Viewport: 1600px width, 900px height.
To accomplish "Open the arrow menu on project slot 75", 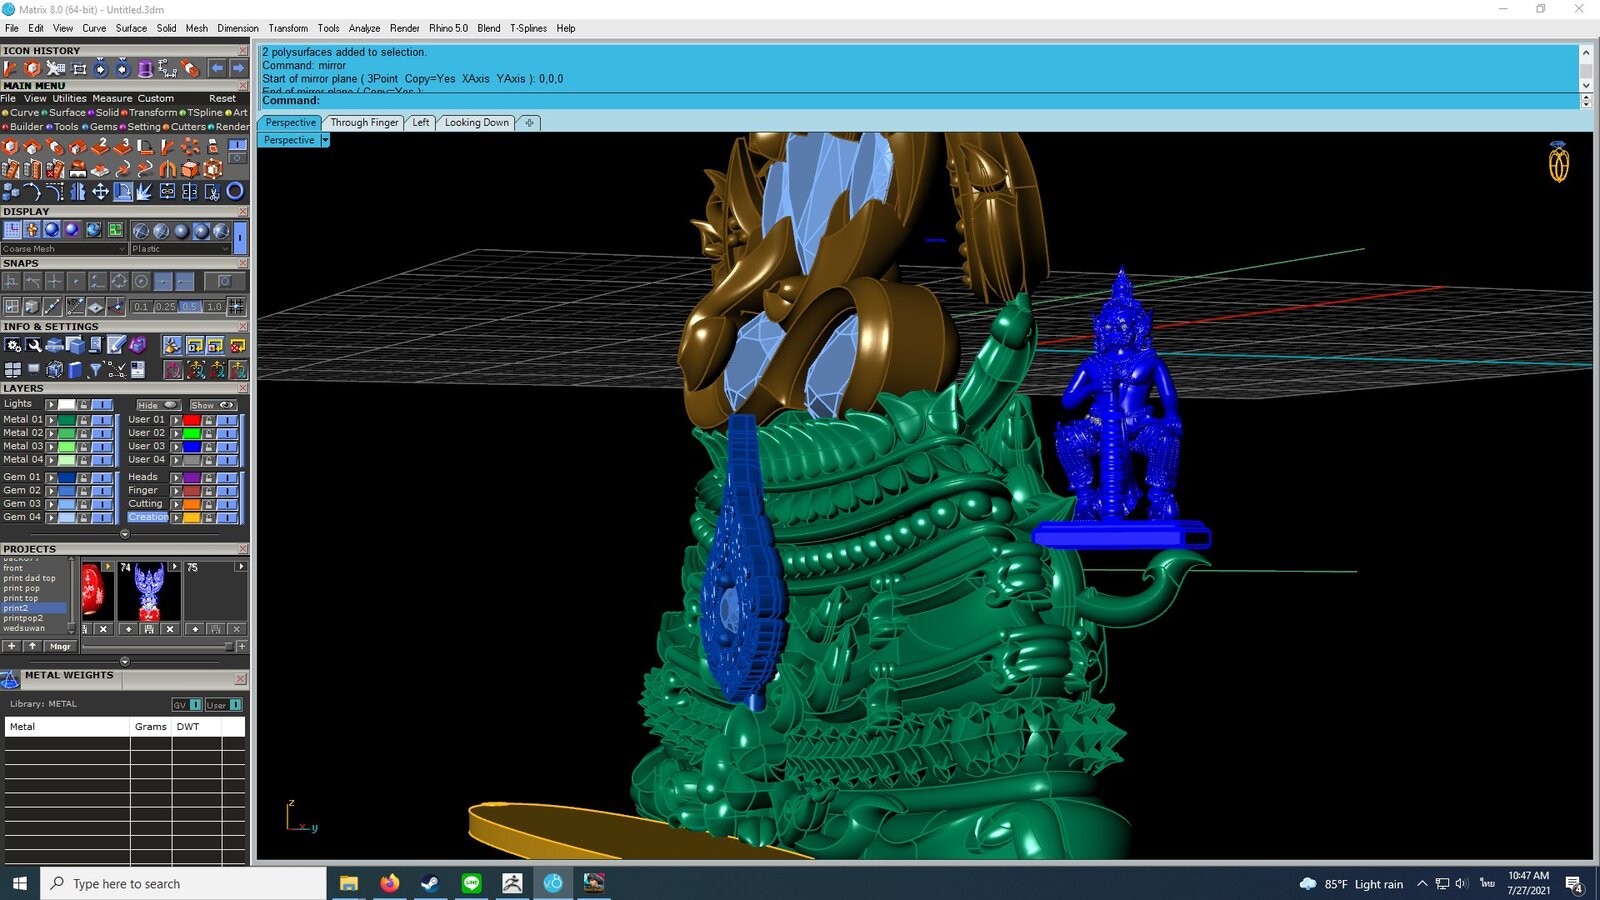I will tap(240, 566).
